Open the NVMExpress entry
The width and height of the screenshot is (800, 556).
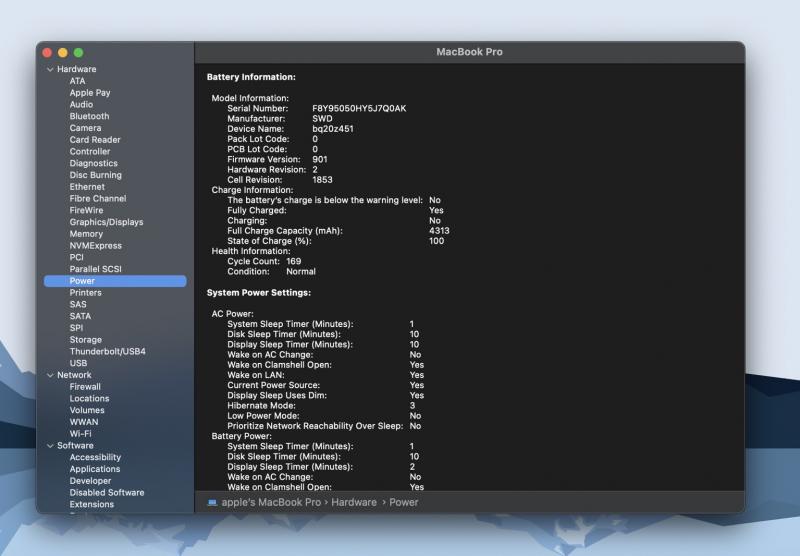click(95, 245)
